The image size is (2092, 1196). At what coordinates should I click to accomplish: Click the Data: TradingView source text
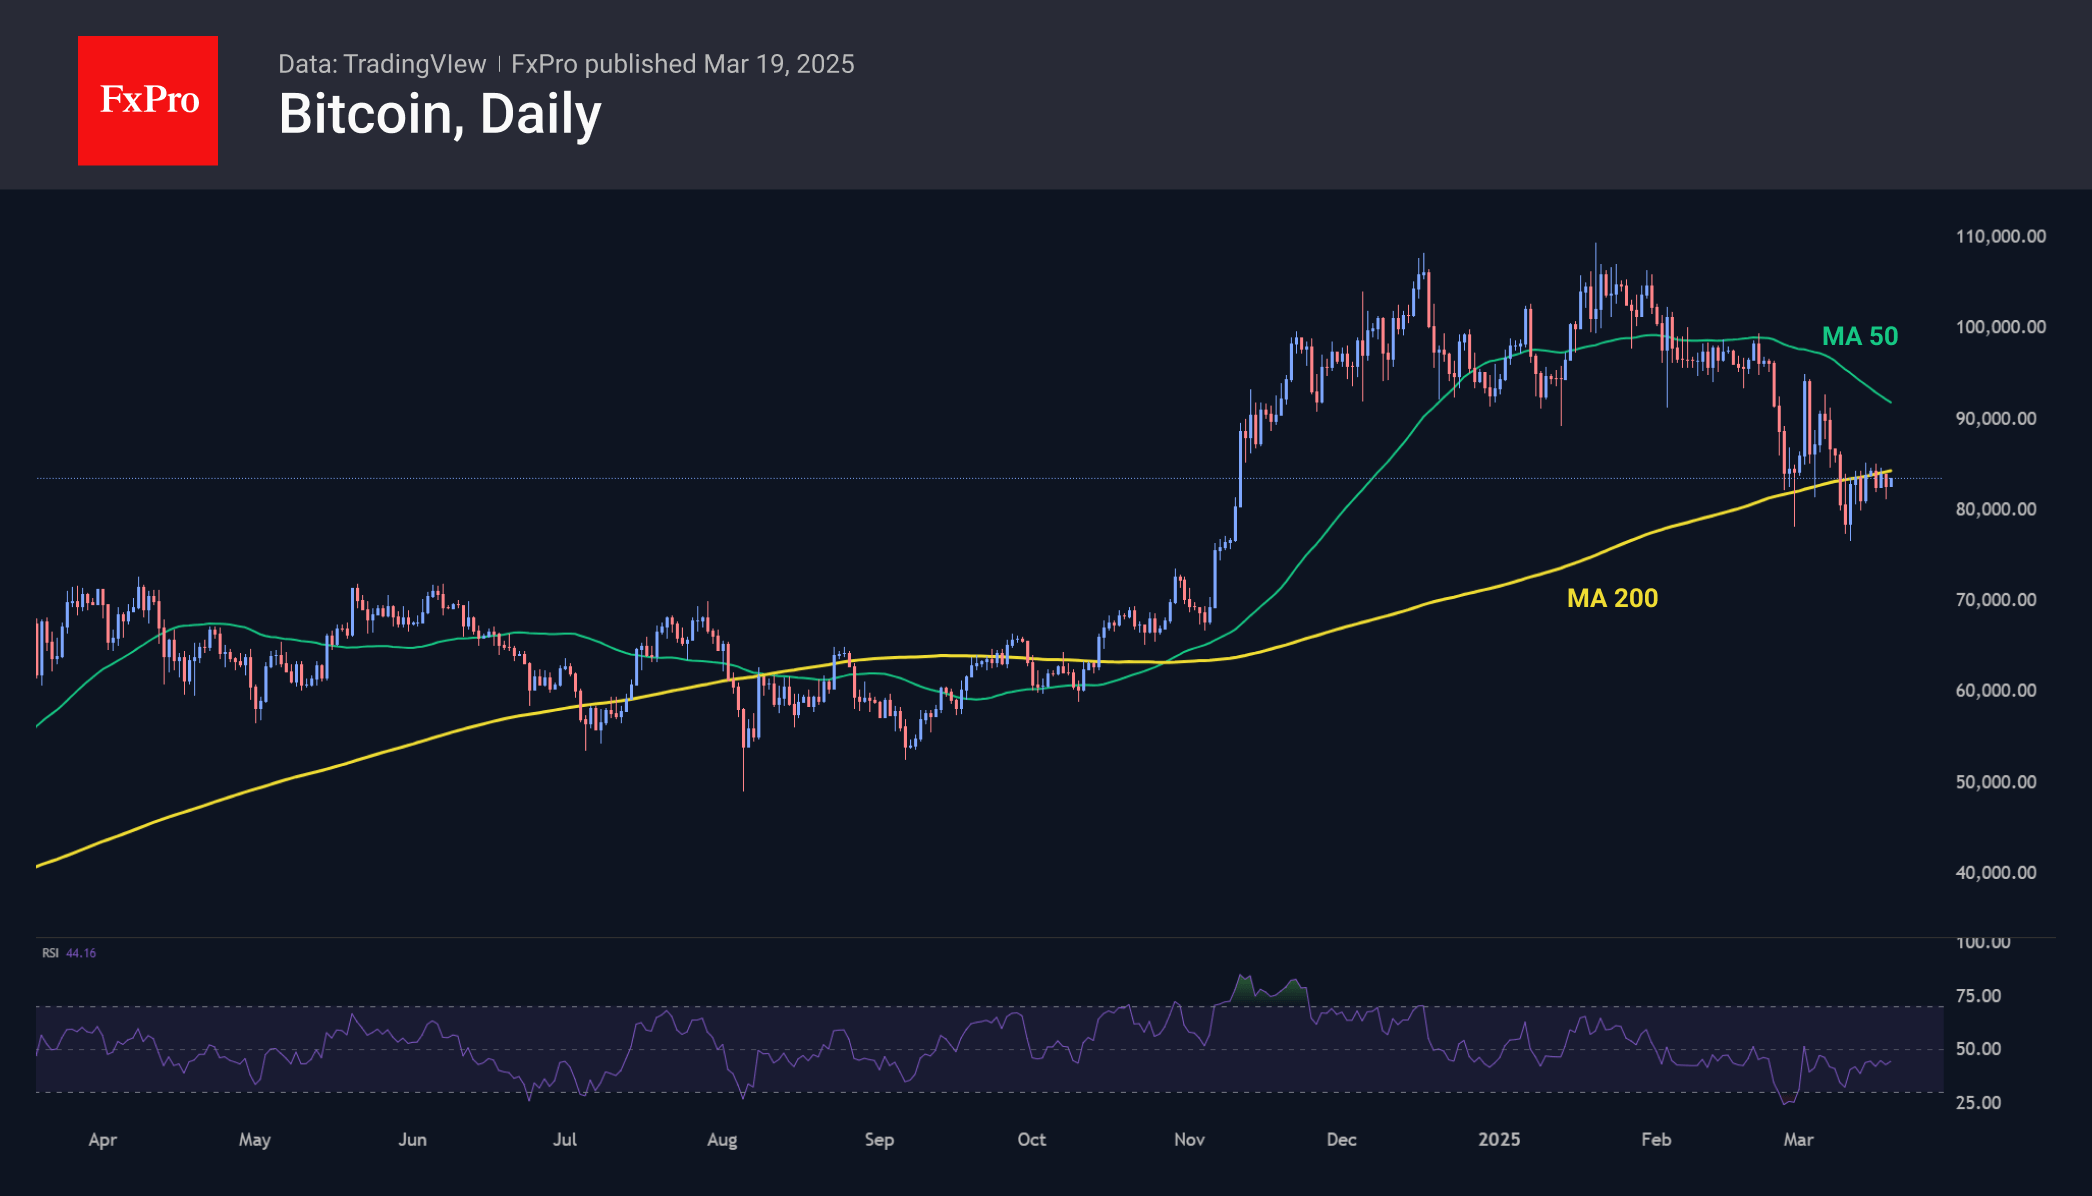pyautogui.click(x=382, y=64)
